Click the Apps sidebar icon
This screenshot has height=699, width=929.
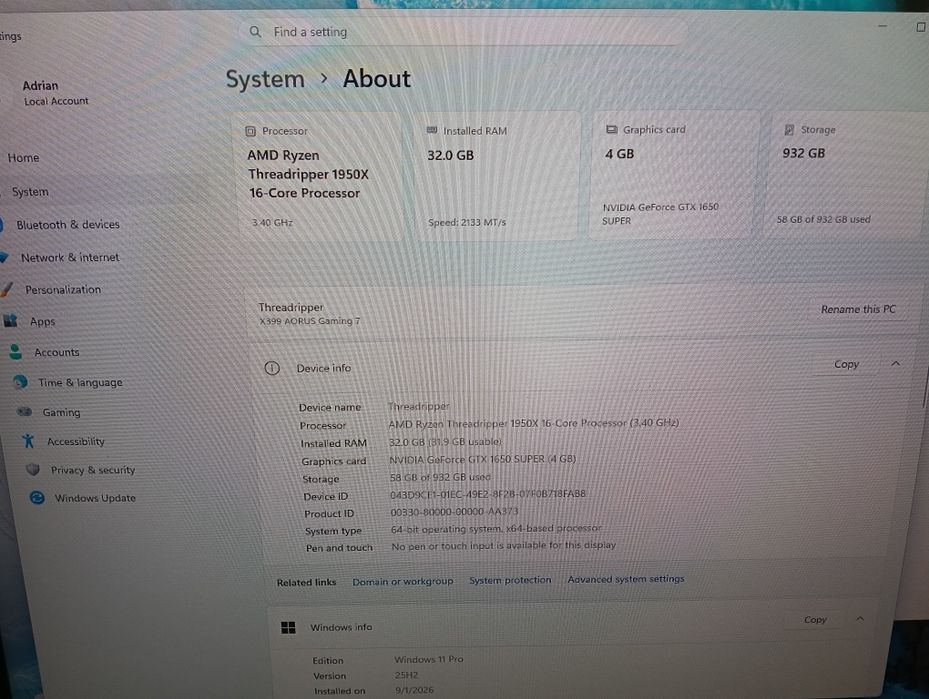[x=11, y=321]
